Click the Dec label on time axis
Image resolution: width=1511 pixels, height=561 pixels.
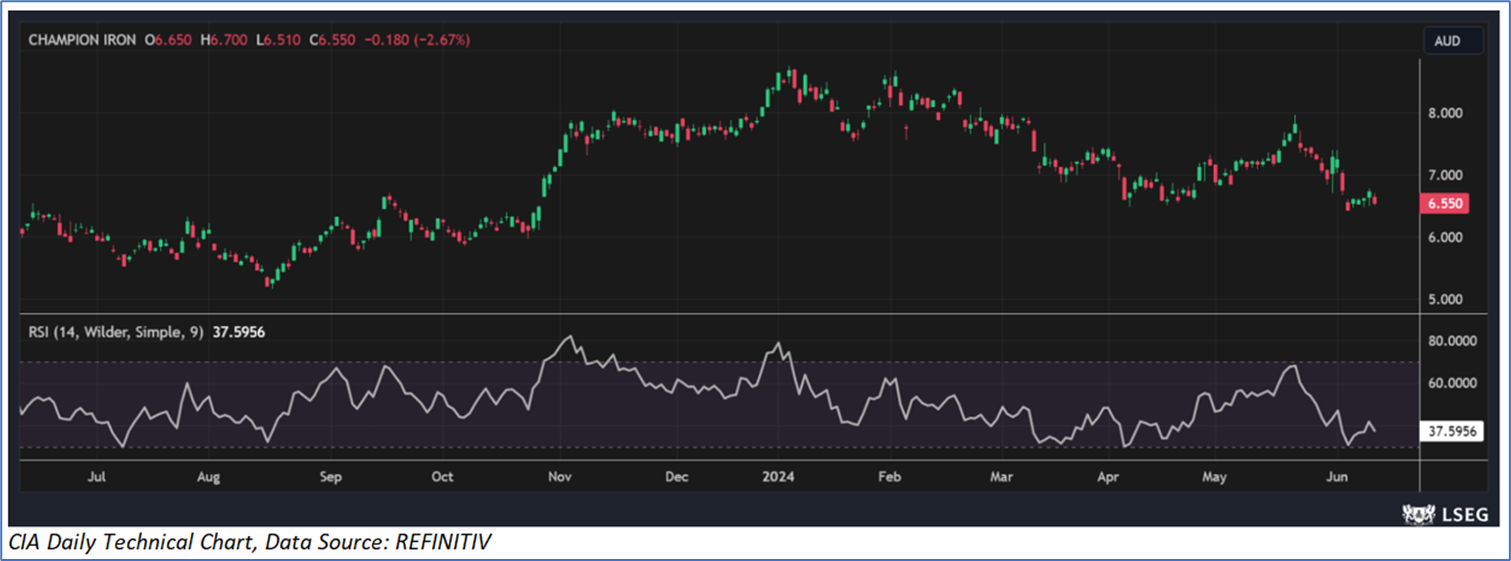click(x=677, y=477)
